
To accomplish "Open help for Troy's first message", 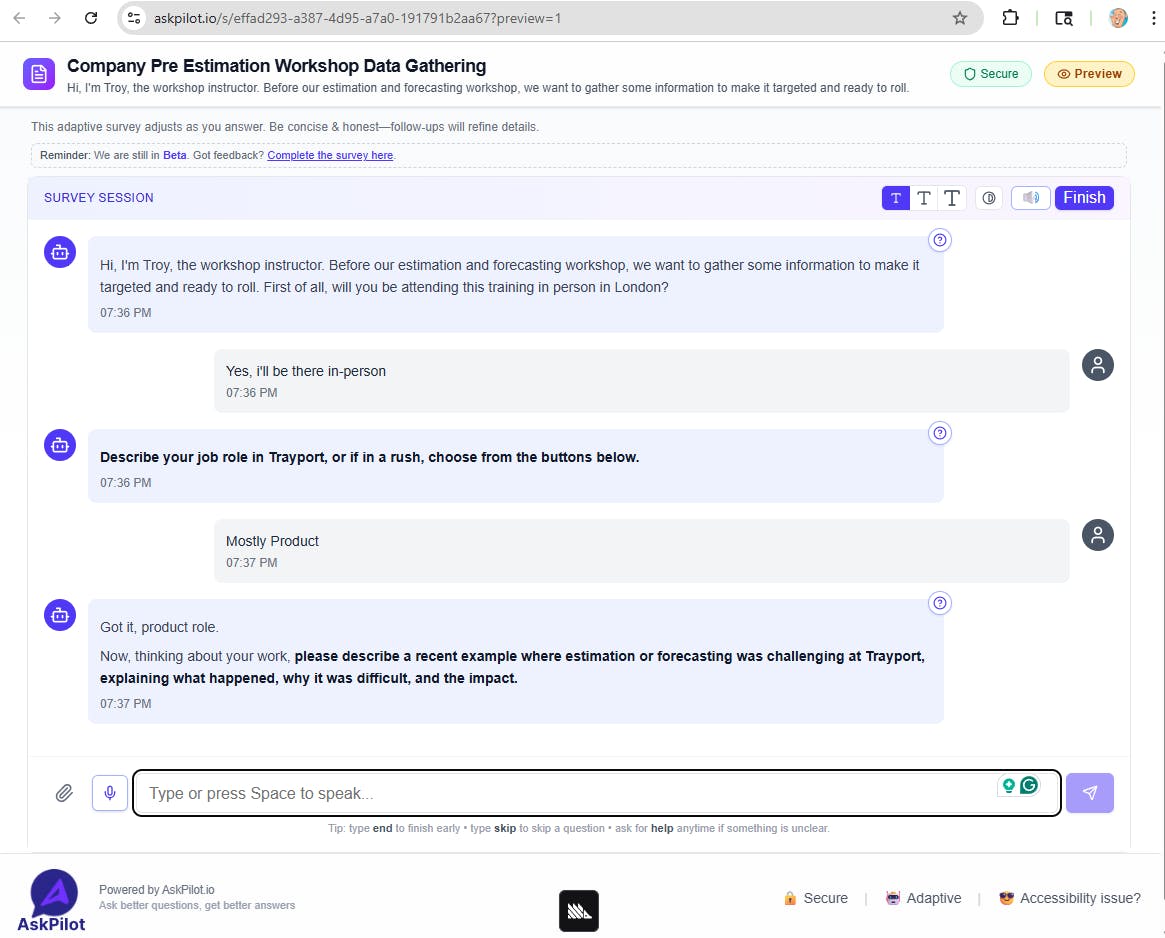I will pyautogui.click(x=940, y=240).
